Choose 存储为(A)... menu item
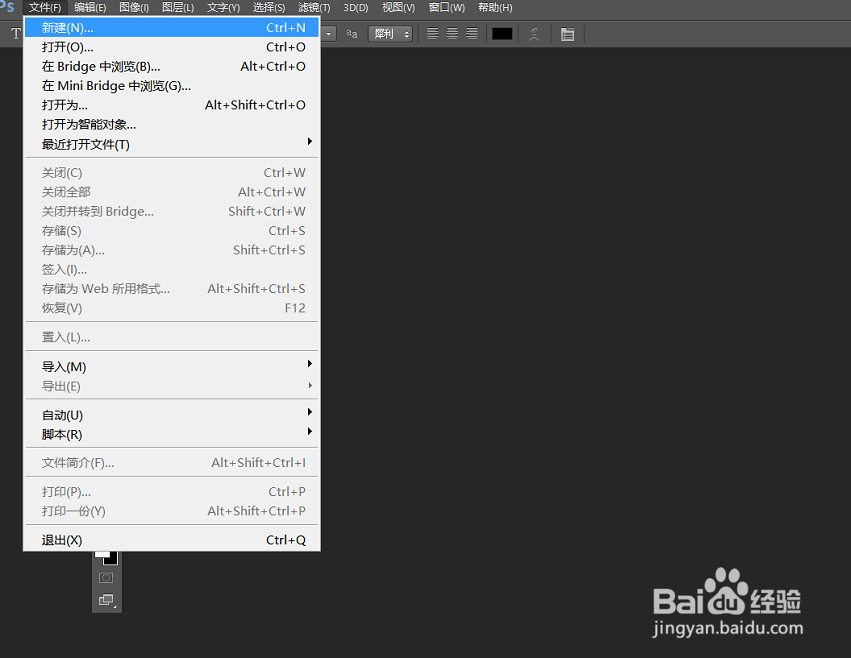This screenshot has width=851, height=658. pos(170,250)
